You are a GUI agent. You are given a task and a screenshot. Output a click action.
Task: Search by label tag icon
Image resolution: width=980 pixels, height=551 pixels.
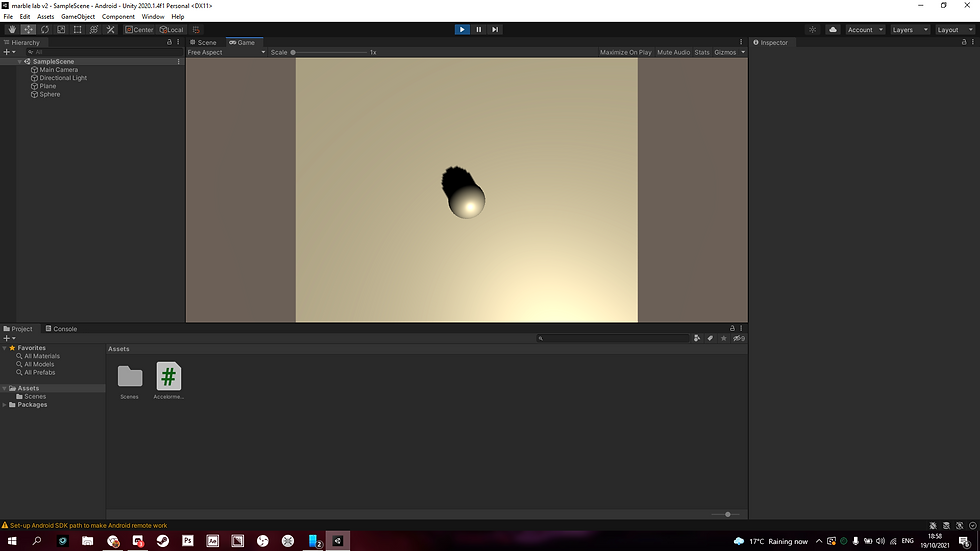tap(710, 338)
